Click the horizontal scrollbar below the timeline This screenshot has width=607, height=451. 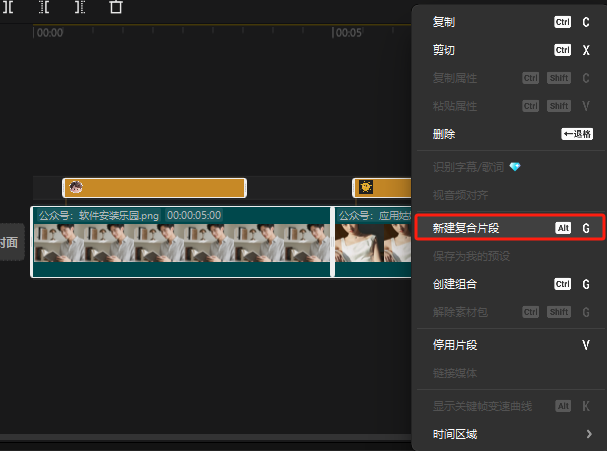tap(200, 438)
